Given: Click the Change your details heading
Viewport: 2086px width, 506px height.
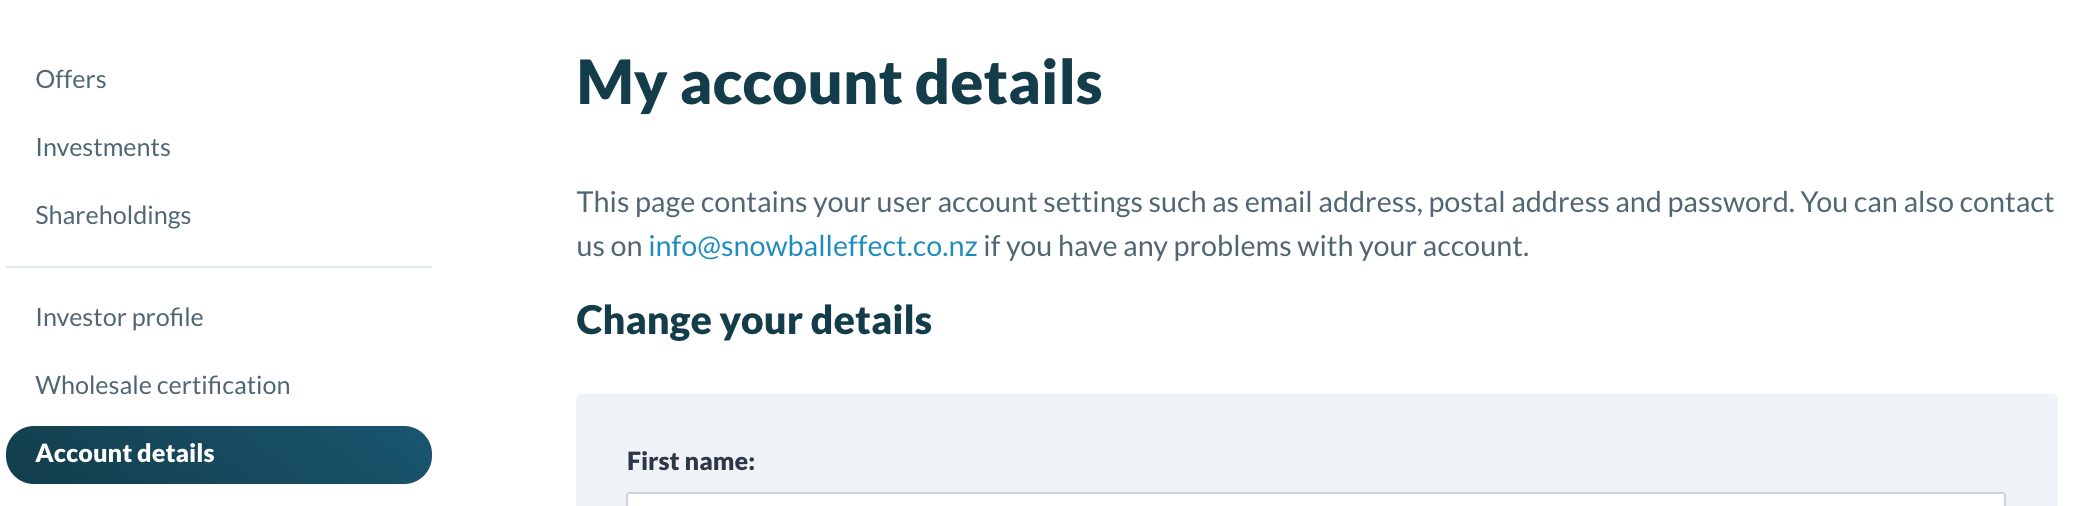Looking at the screenshot, I should click(x=754, y=320).
